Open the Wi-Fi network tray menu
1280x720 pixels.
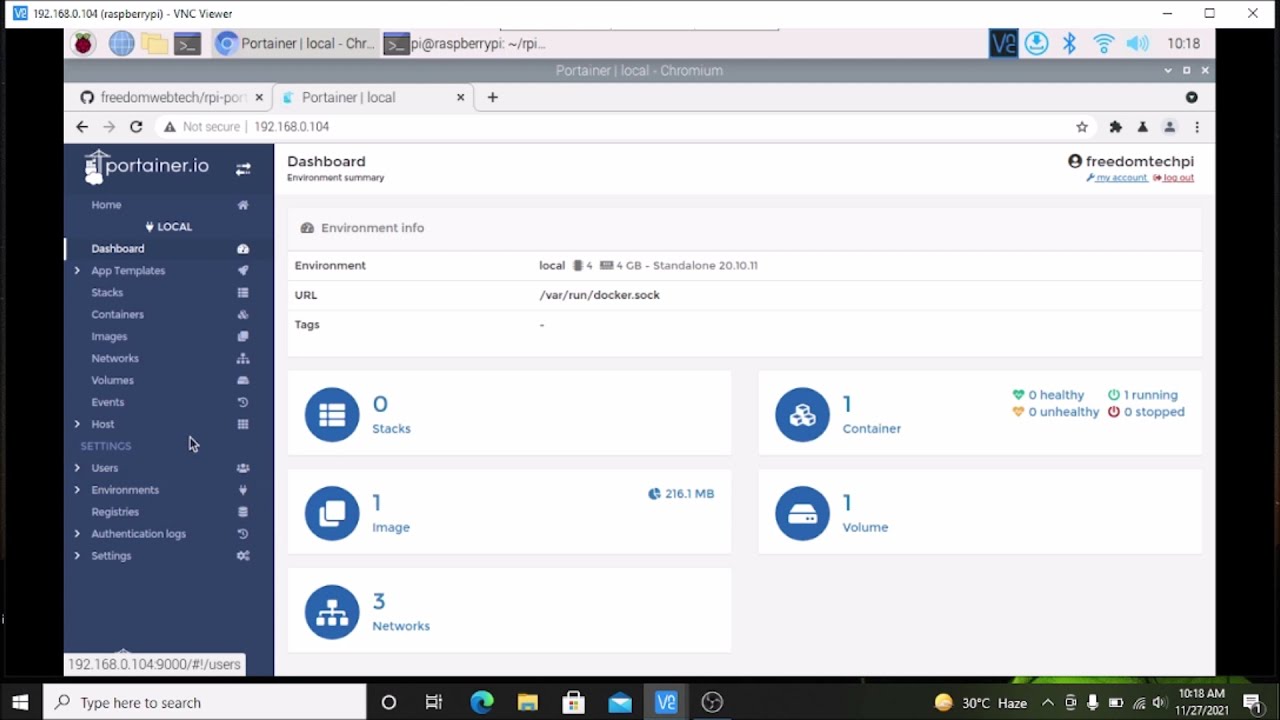tap(1103, 43)
